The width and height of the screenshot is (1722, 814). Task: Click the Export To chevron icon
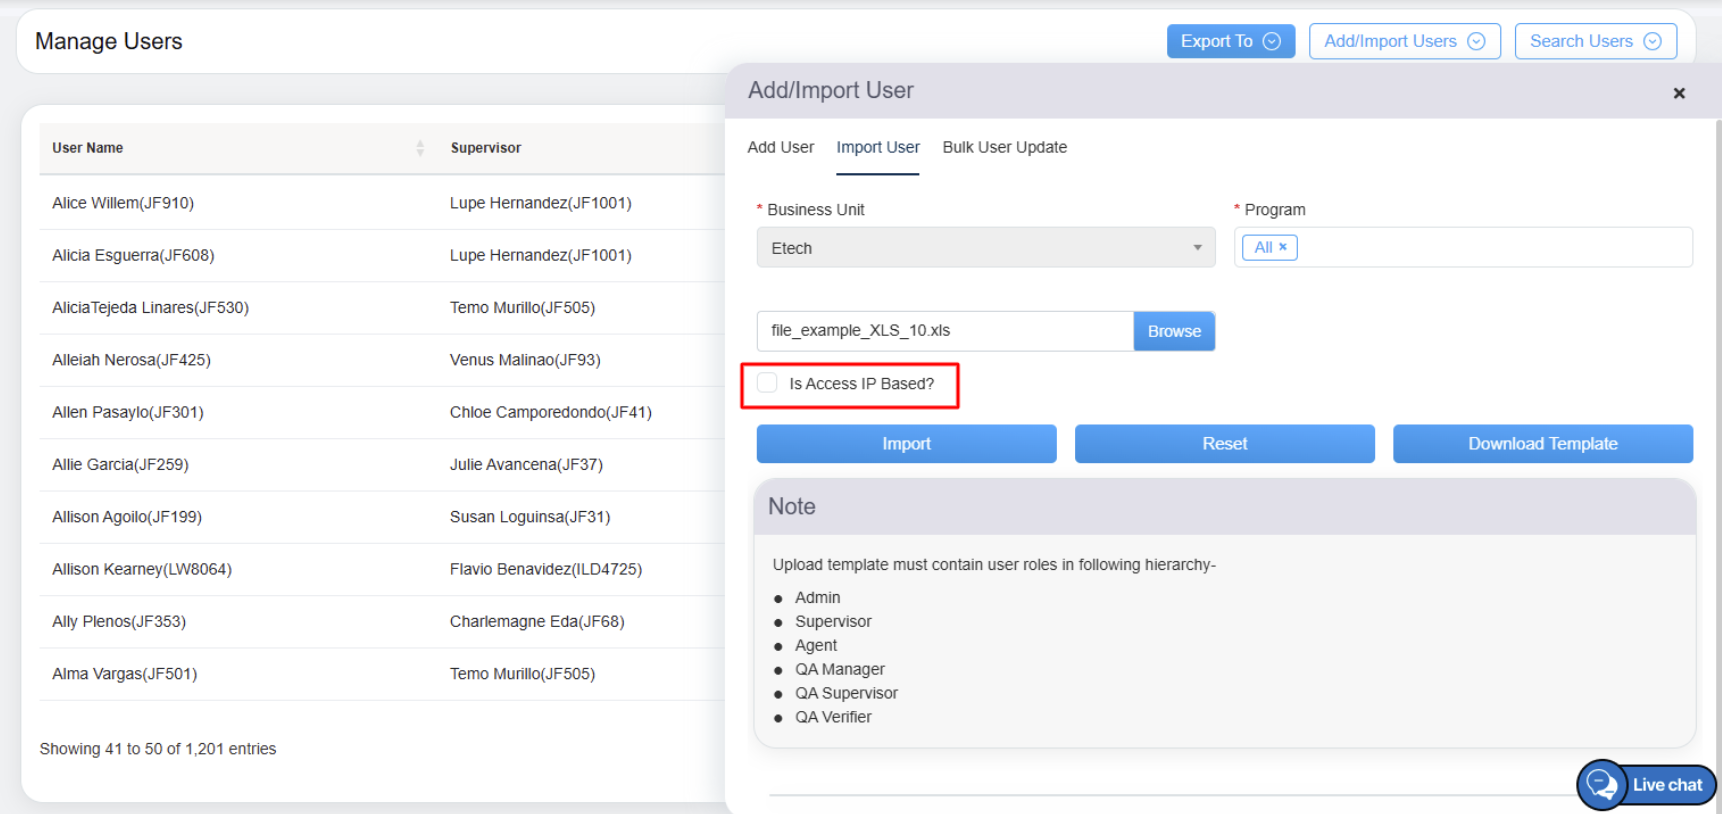(x=1272, y=41)
